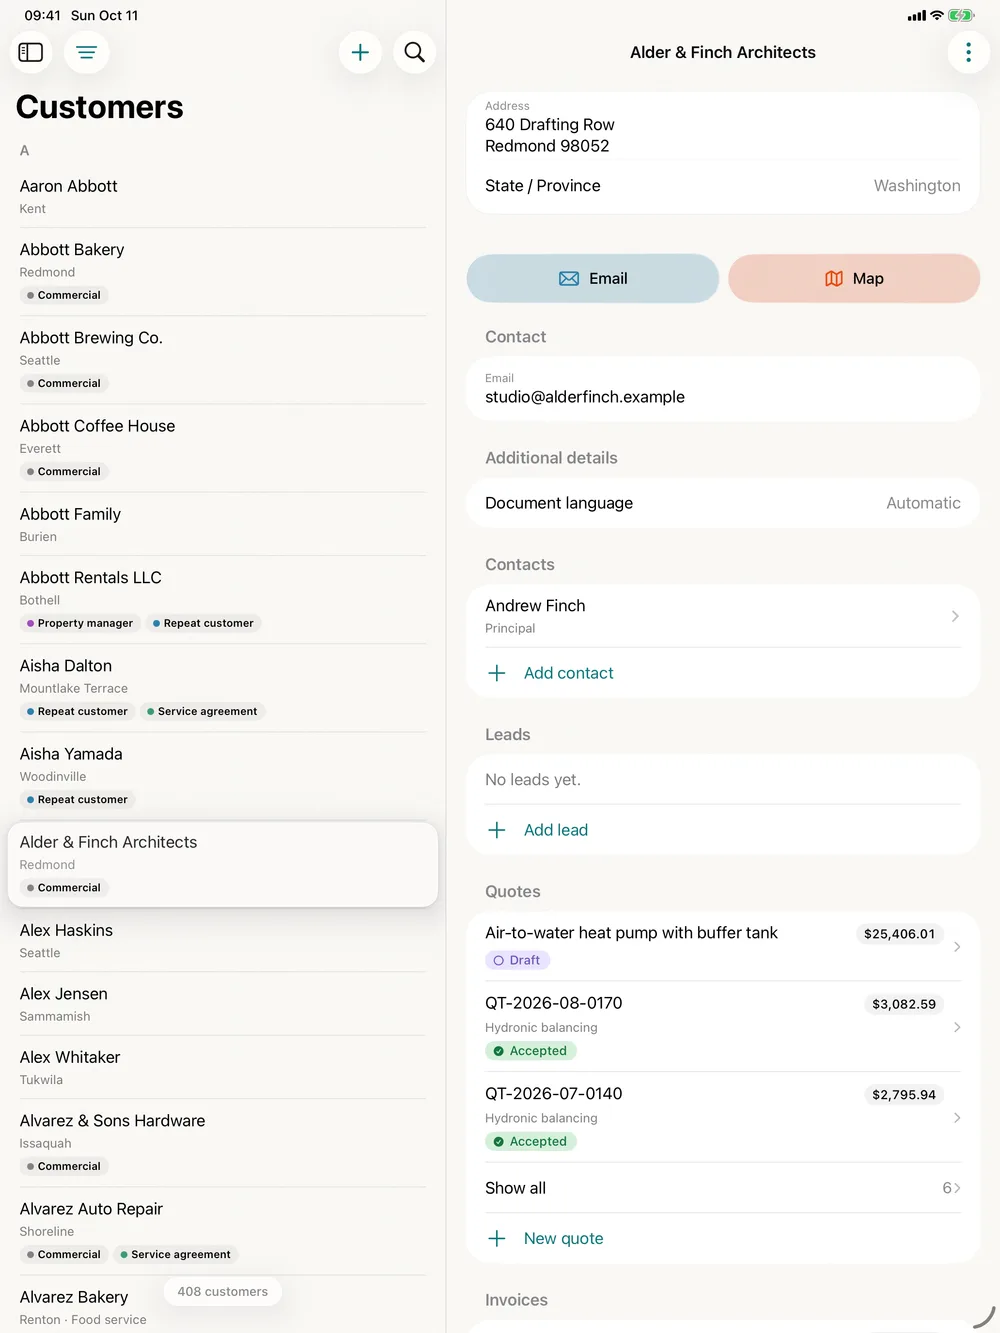
Task: Click the $25,406.01 quote amount
Action: (899, 934)
